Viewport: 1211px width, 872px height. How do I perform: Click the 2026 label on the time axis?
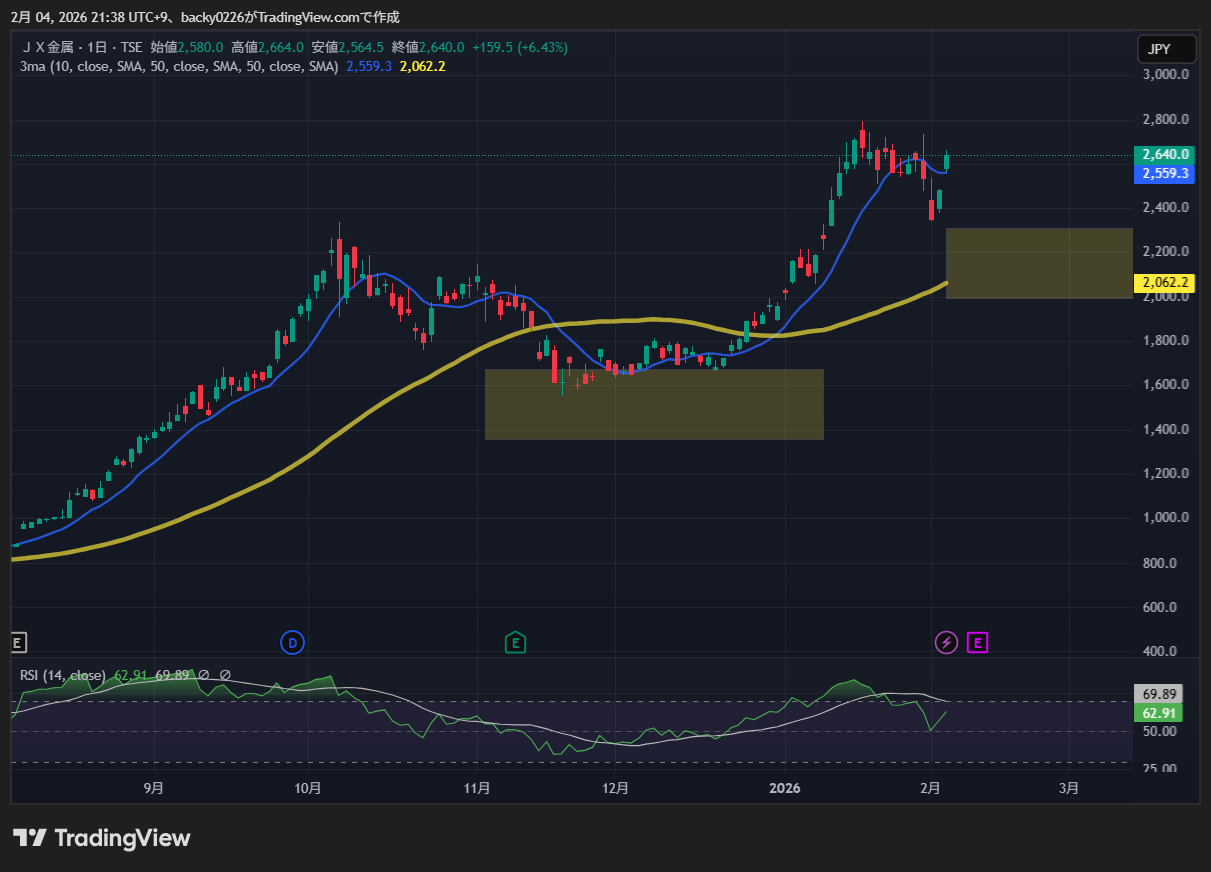[785, 788]
